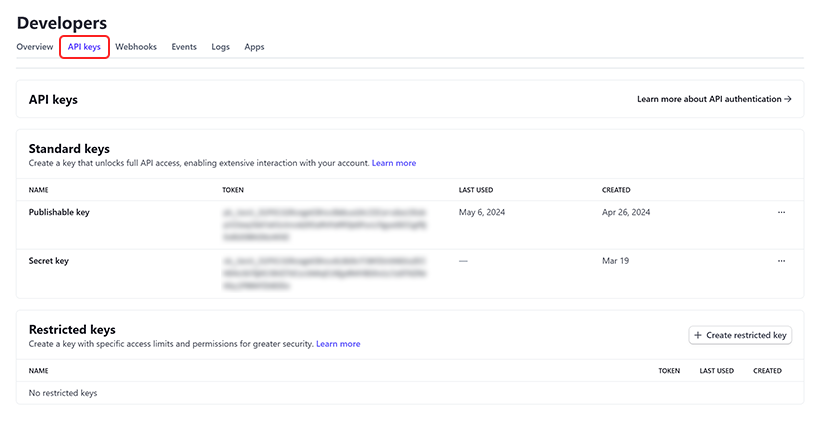
Task: Click Learn more link under Standard keys
Action: (x=394, y=163)
